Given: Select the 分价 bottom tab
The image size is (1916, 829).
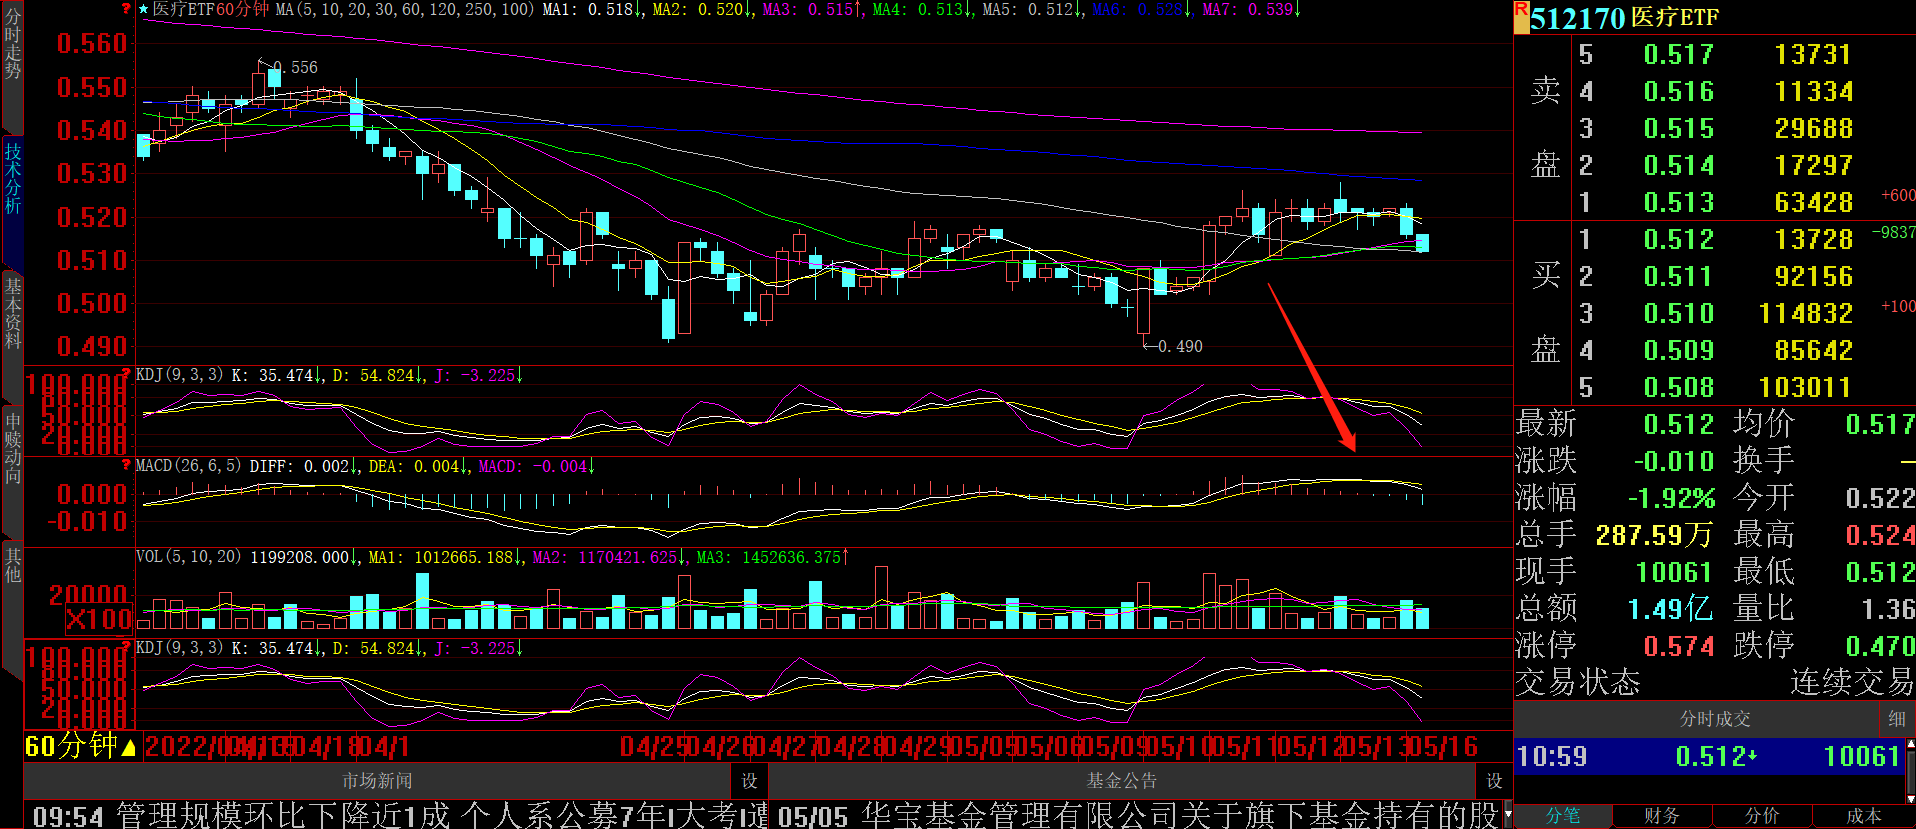Looking at the screenshot, I should pos(1762,816).
